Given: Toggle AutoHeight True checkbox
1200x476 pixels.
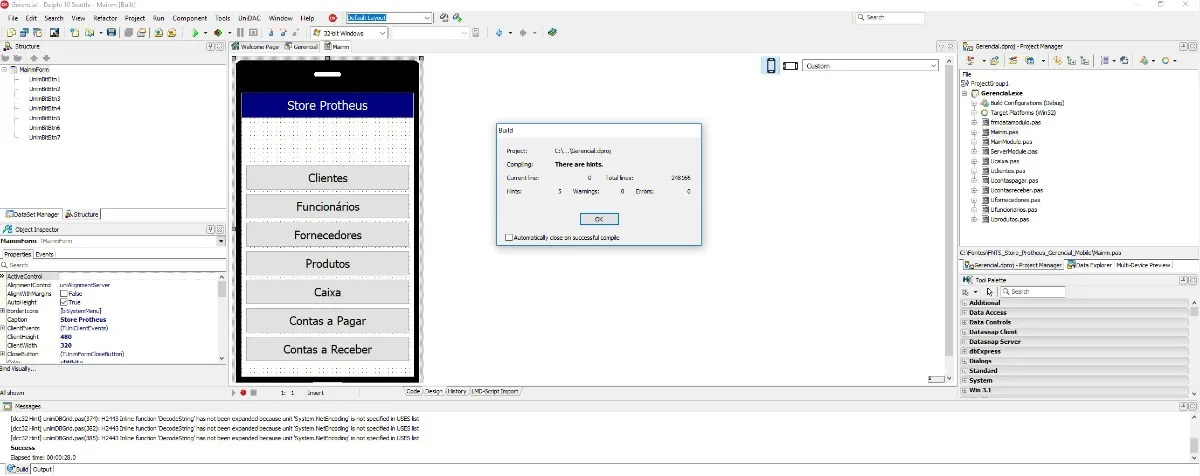Looking at the screenshot, I should tap(65, 302).
